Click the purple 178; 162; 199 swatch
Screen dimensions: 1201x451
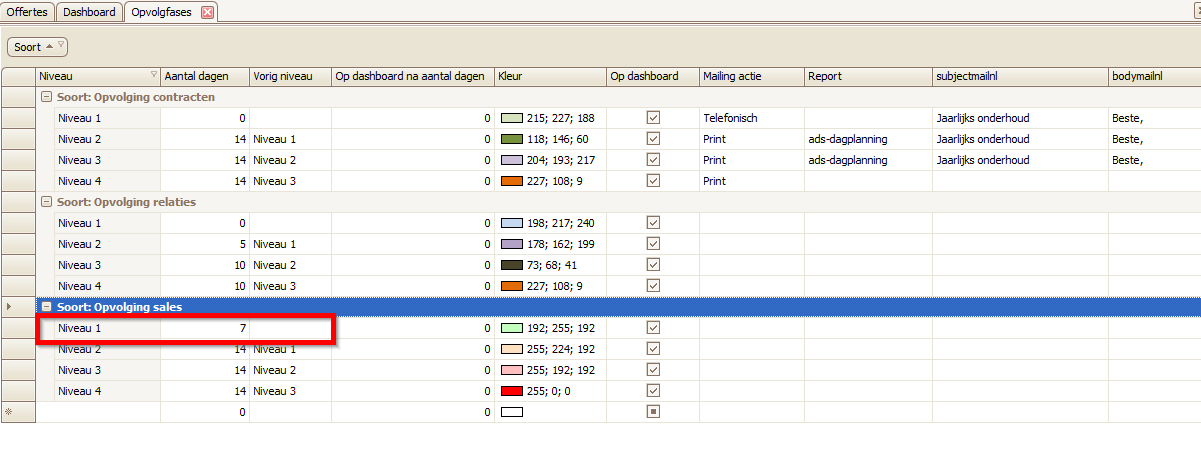[x=512, y=244]
